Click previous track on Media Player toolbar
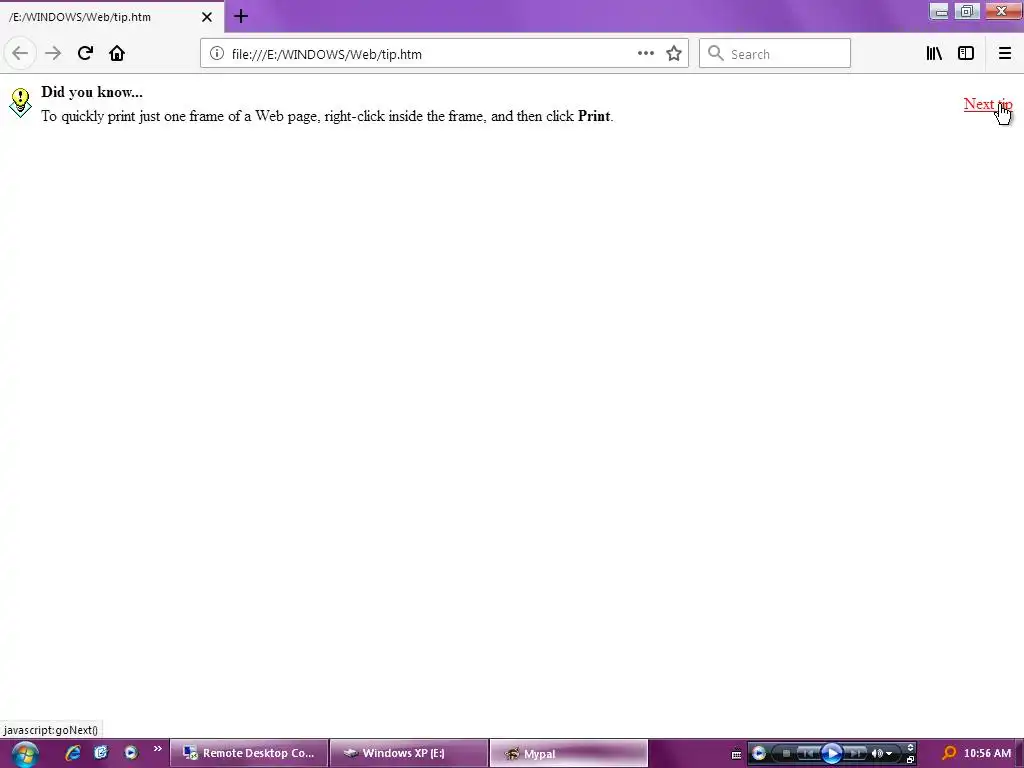 click(807, 753)
